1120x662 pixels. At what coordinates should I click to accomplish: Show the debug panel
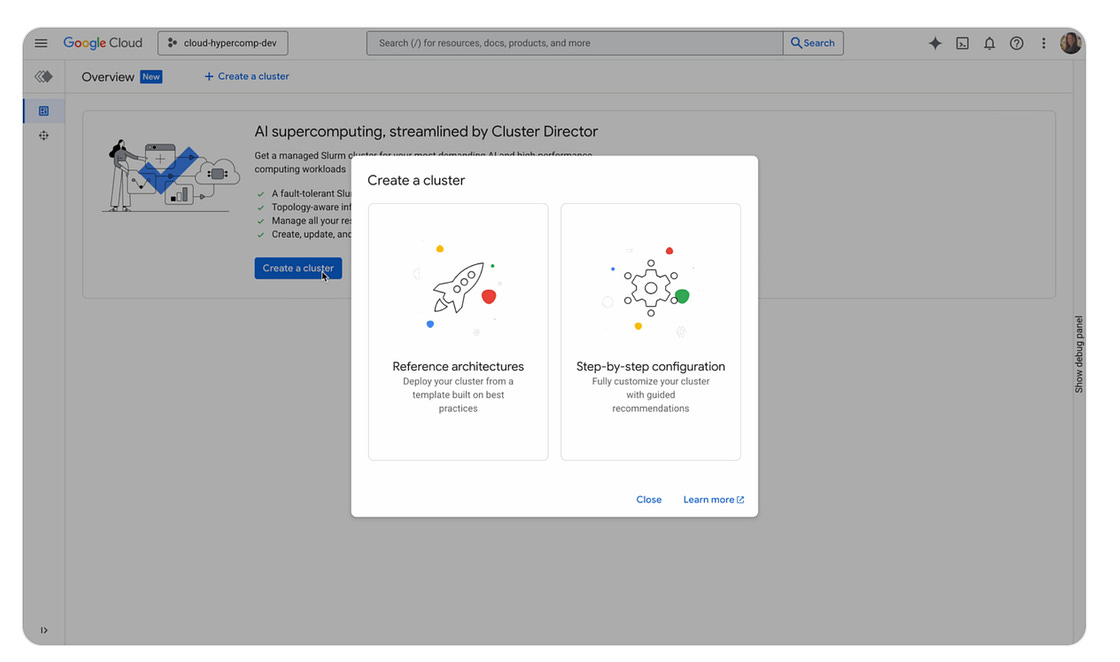point(1079,354)
